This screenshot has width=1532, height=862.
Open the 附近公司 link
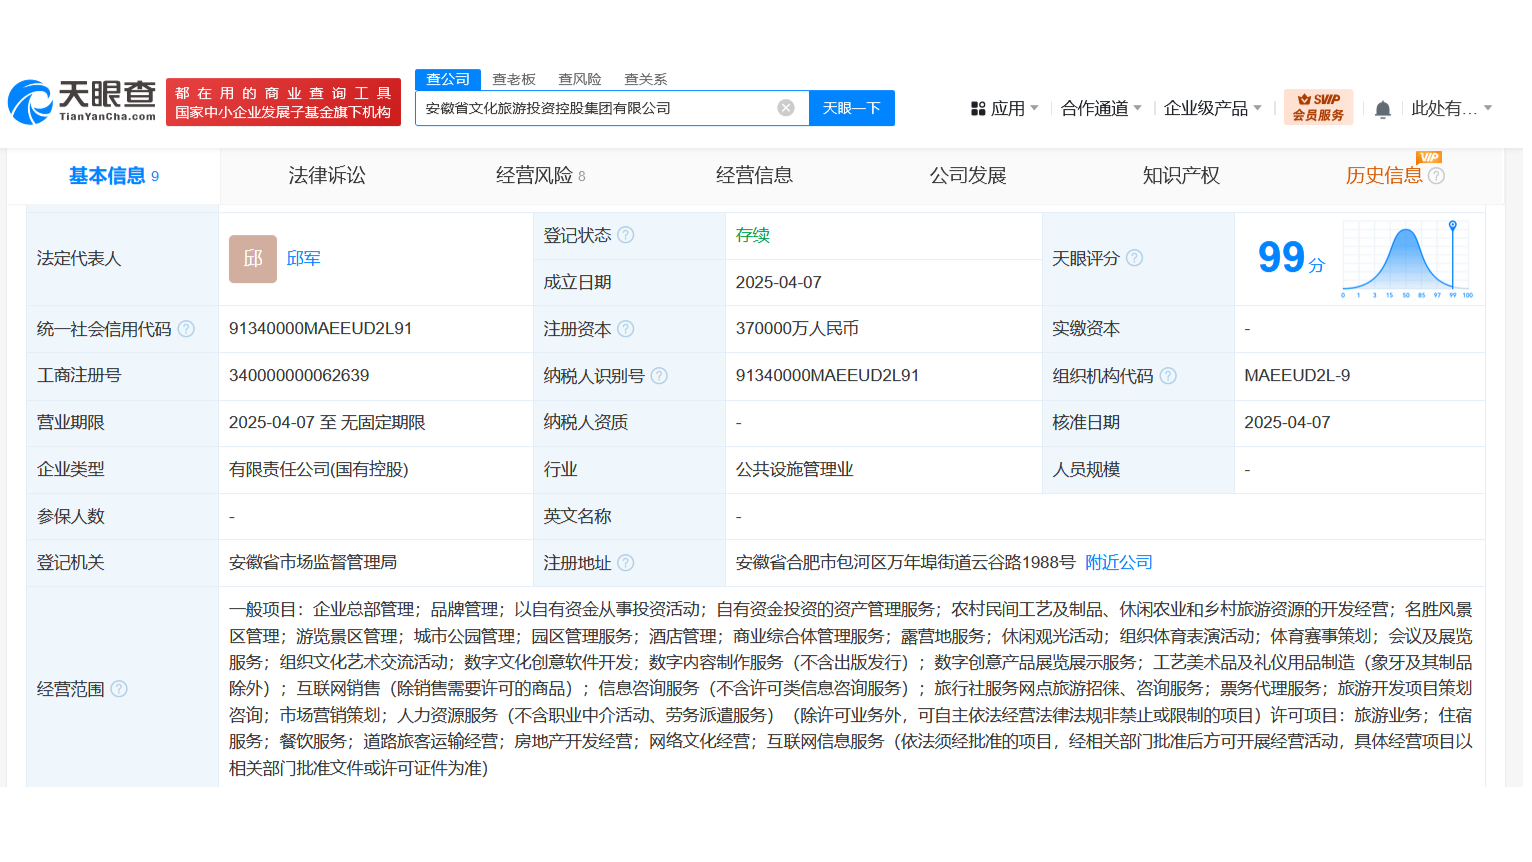pos(1119,563)
